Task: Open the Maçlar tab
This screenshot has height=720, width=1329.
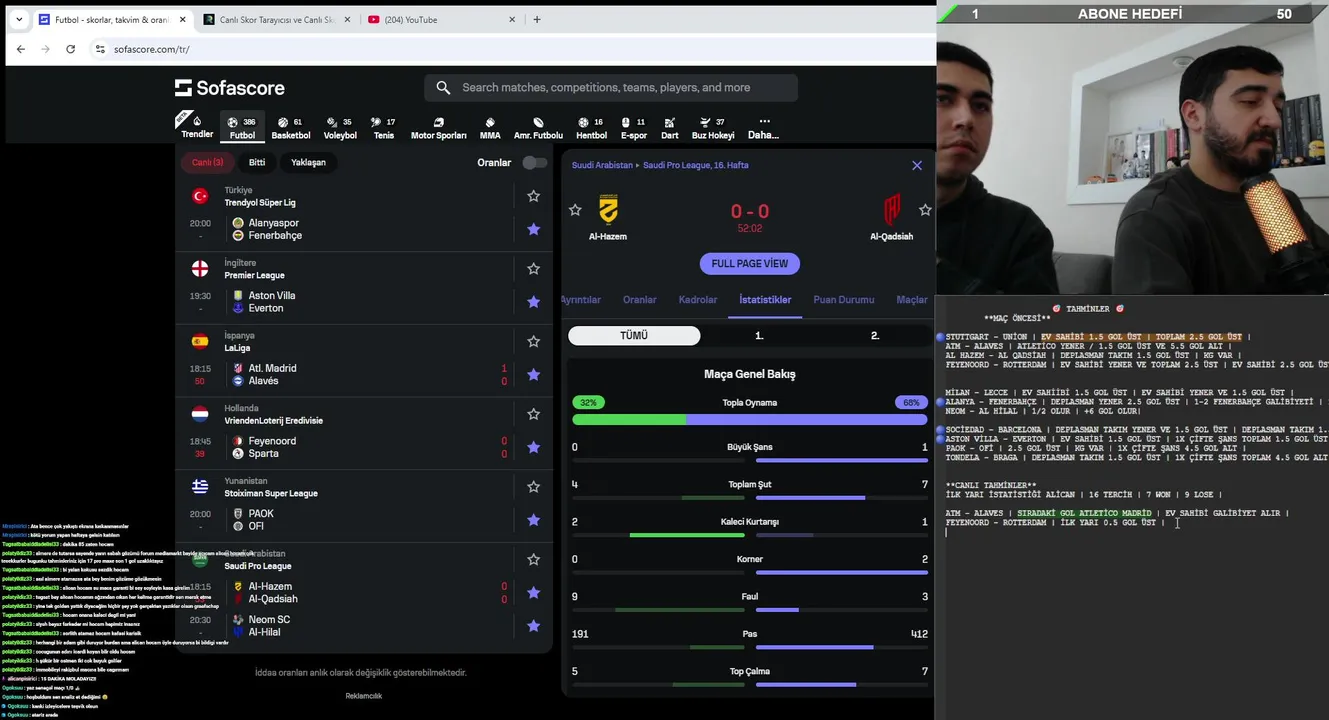Action: point(912,300)
